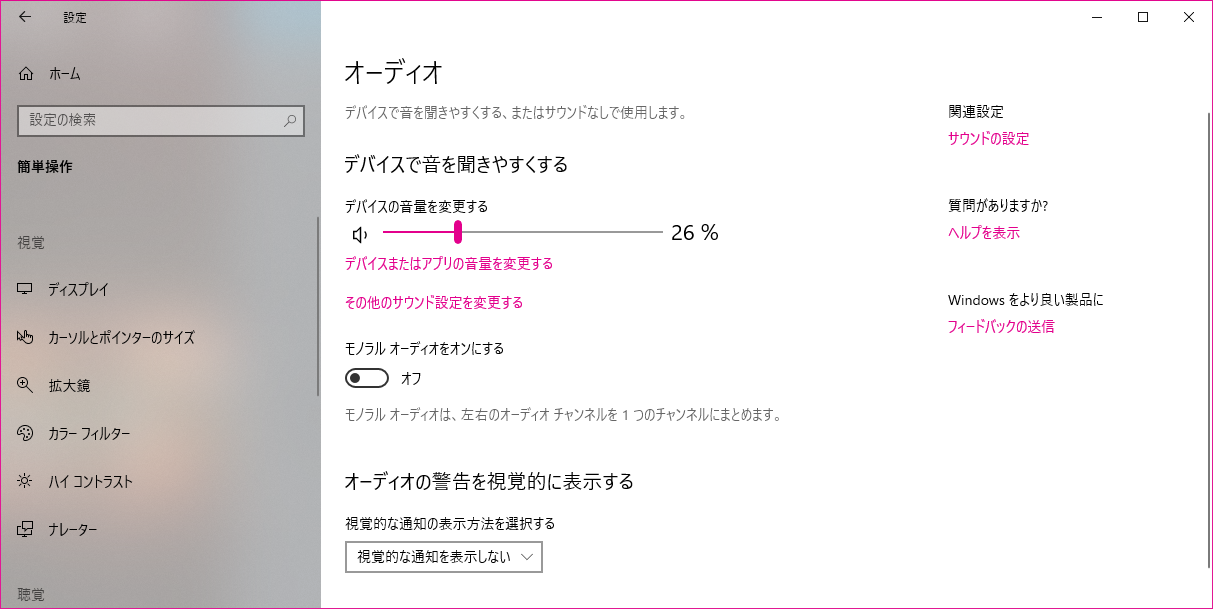Click the settings search input field

coord(150,120)
